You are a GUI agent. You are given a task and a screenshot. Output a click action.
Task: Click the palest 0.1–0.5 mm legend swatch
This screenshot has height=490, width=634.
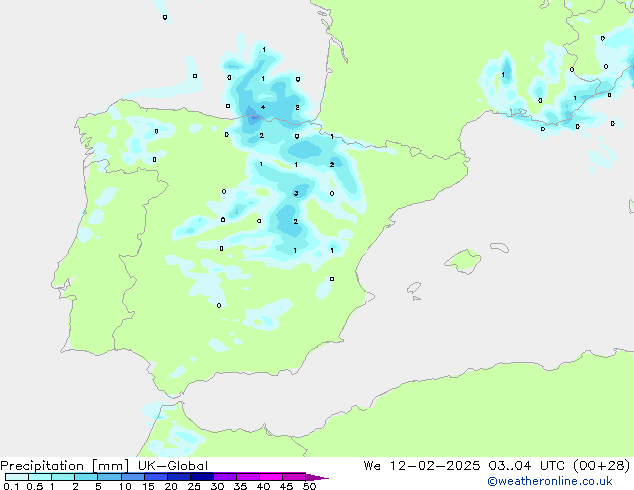[x=17, y=477]
